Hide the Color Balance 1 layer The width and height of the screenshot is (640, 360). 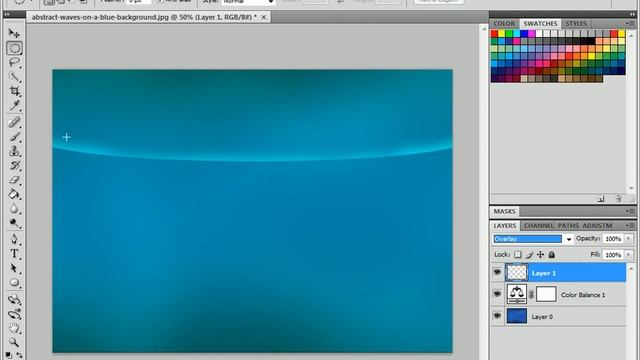coord(497,294)
